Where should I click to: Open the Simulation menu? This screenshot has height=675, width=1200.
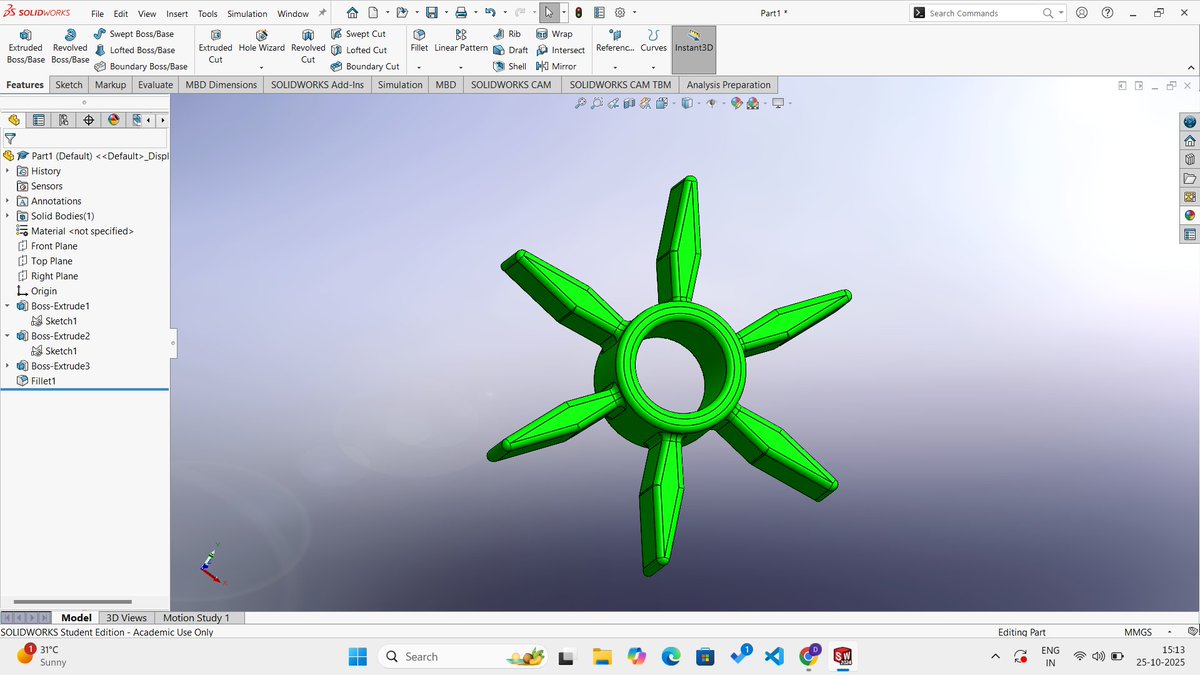(x=247, y=14)
